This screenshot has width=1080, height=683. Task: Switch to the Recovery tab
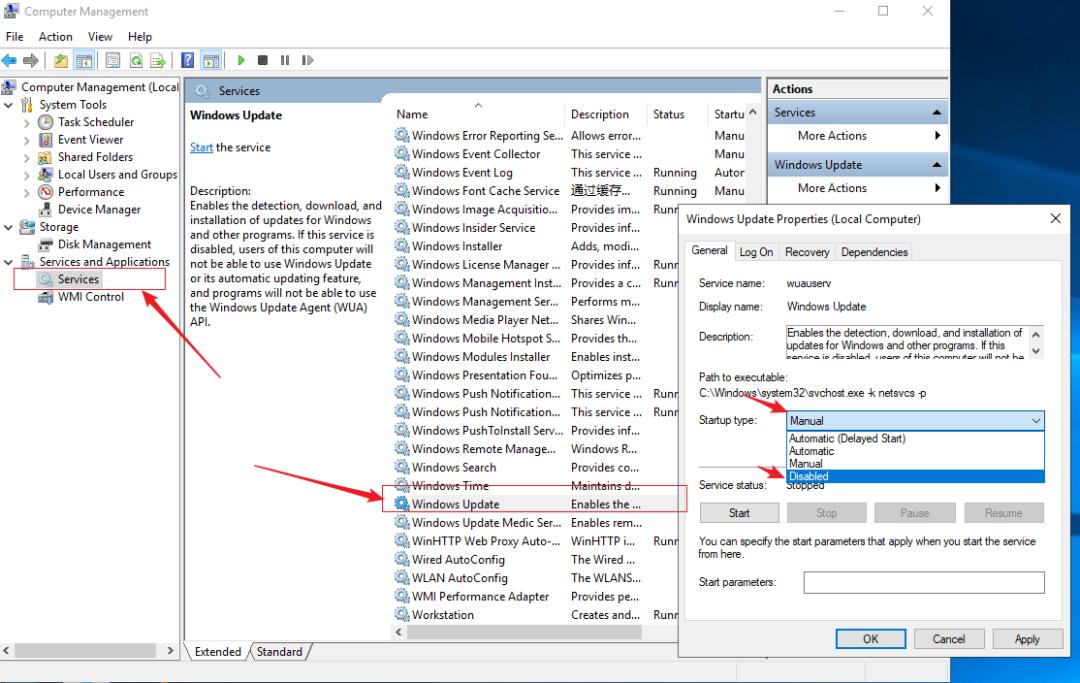(x=806, y=252)
